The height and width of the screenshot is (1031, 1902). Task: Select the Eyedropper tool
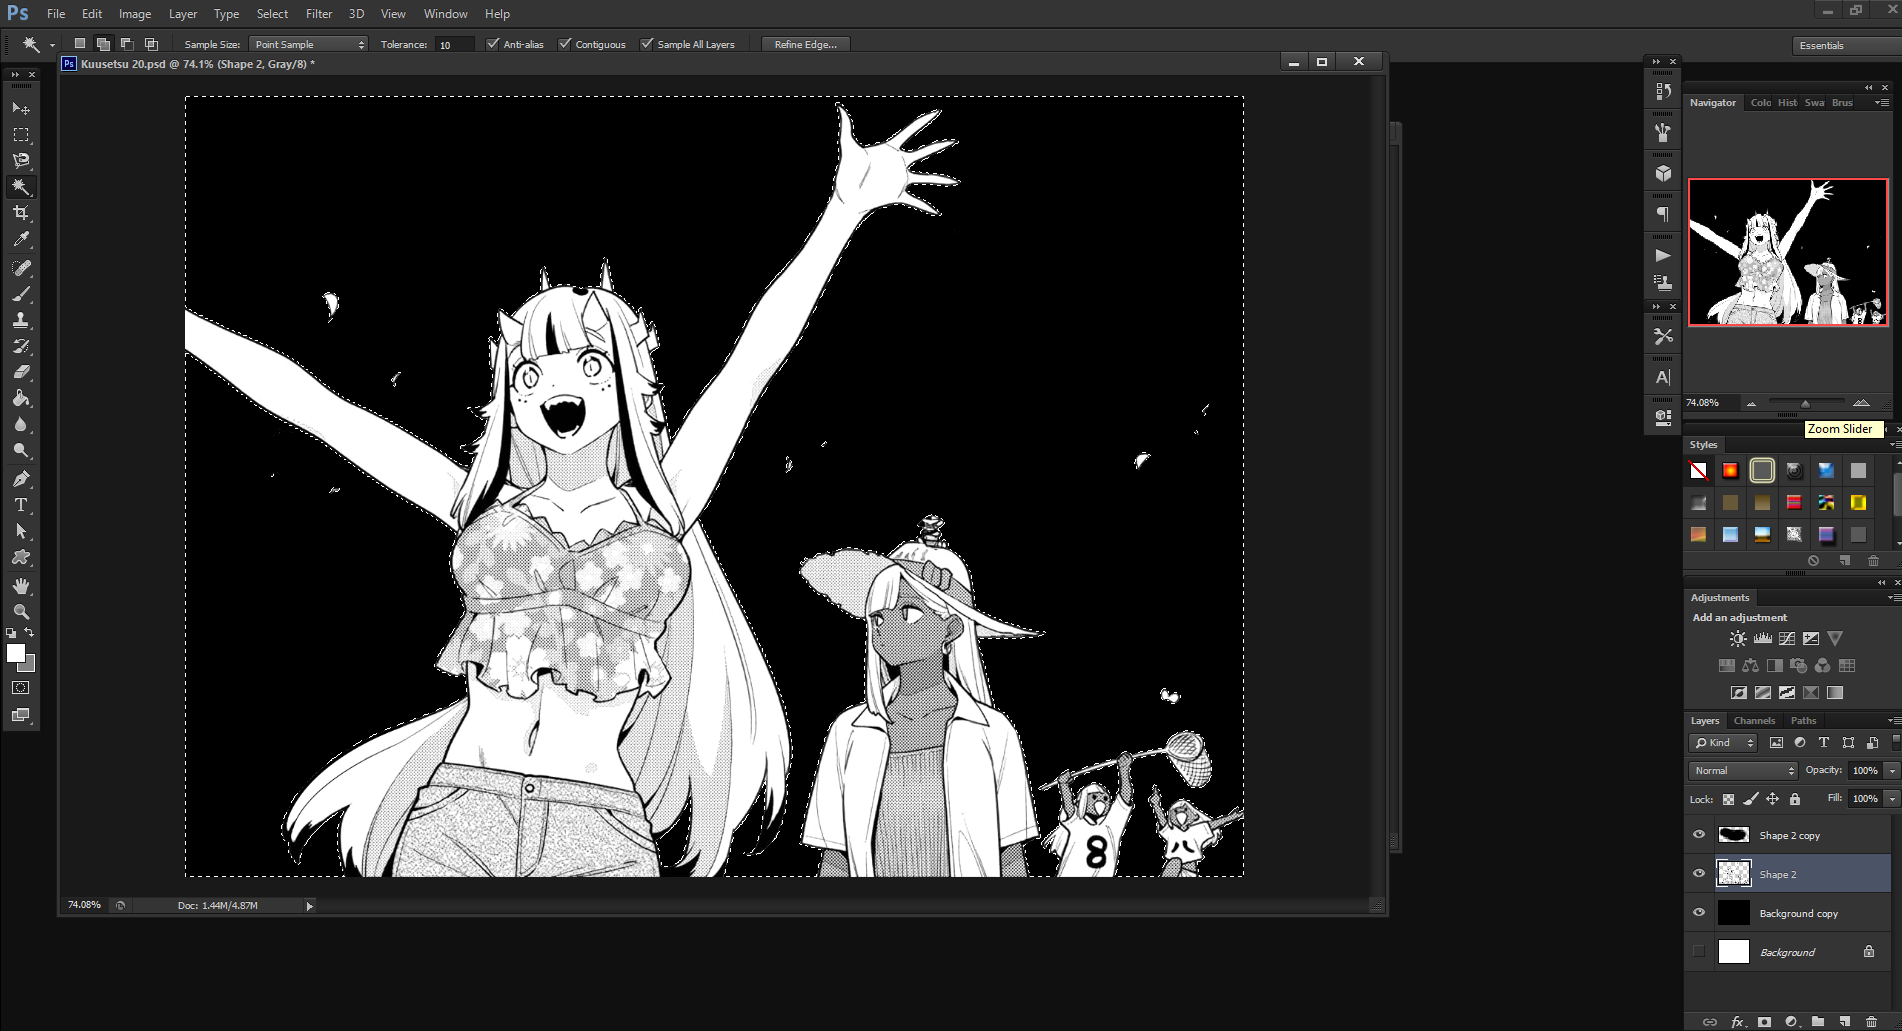point(21,239)
